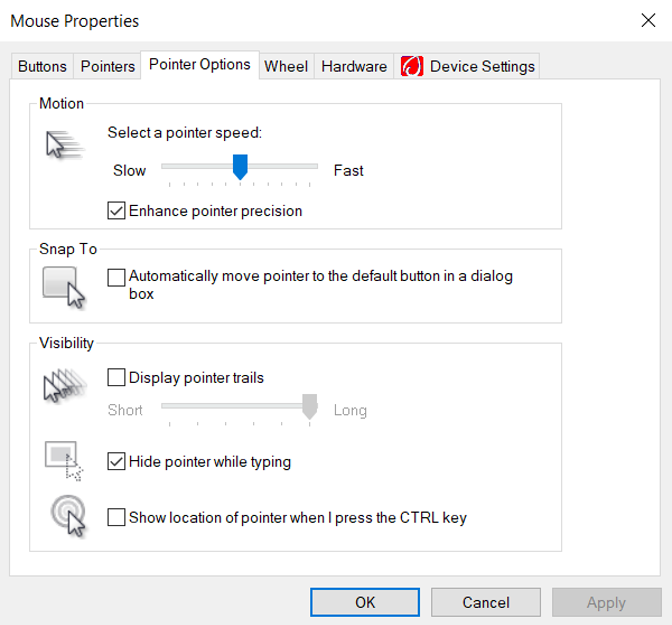Disable Enhance pointer precision checkbox
This screenshot has width=672, height=625.
click(x=116, y=210)
